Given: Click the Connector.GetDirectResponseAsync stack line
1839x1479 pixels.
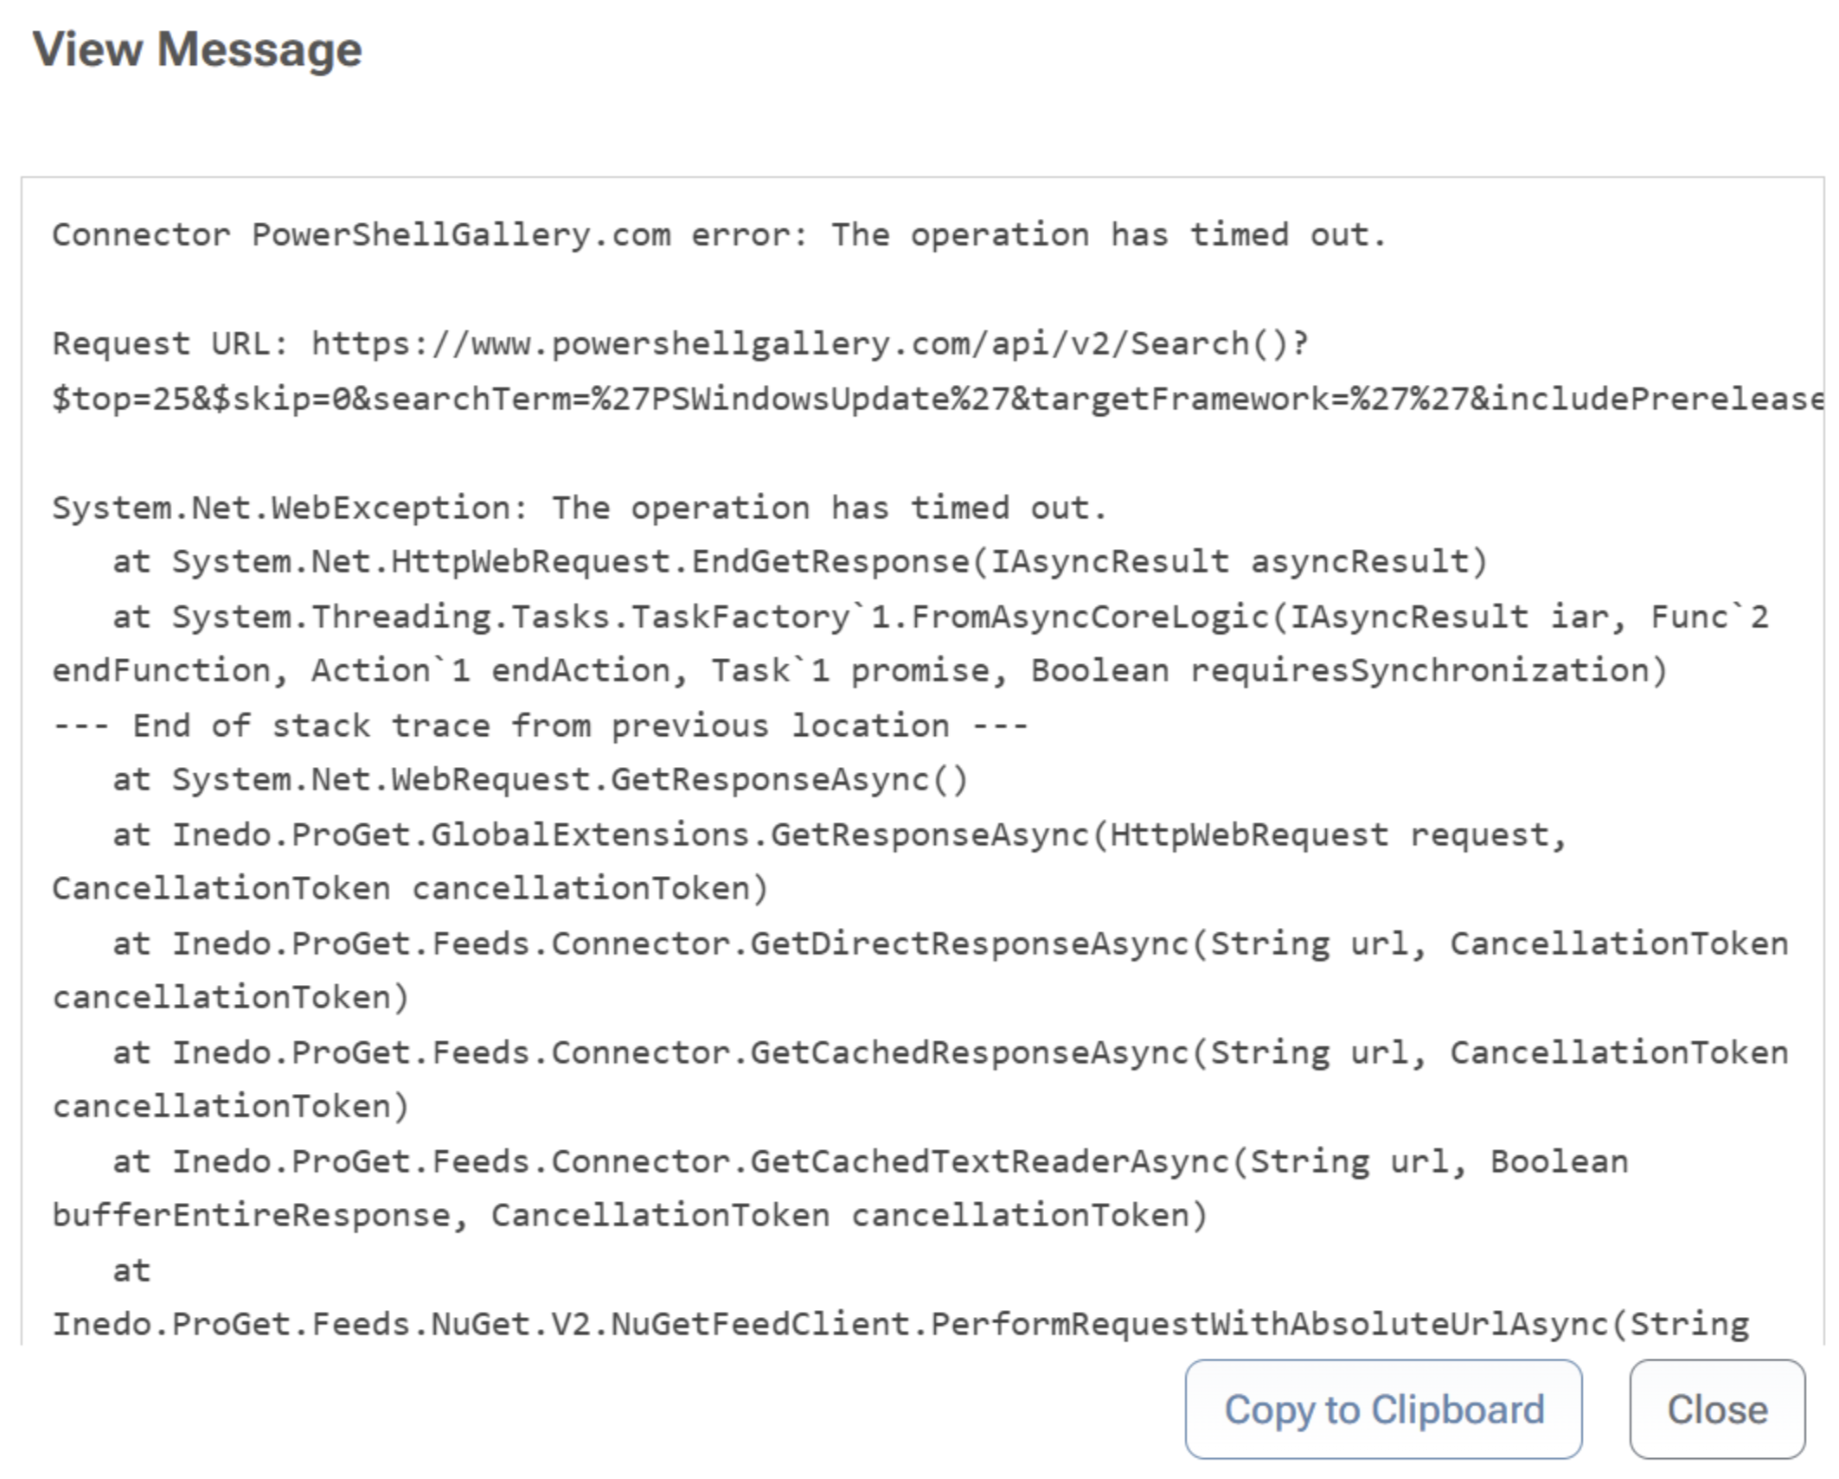Looking at the screenshot, I should coord(950,944).
